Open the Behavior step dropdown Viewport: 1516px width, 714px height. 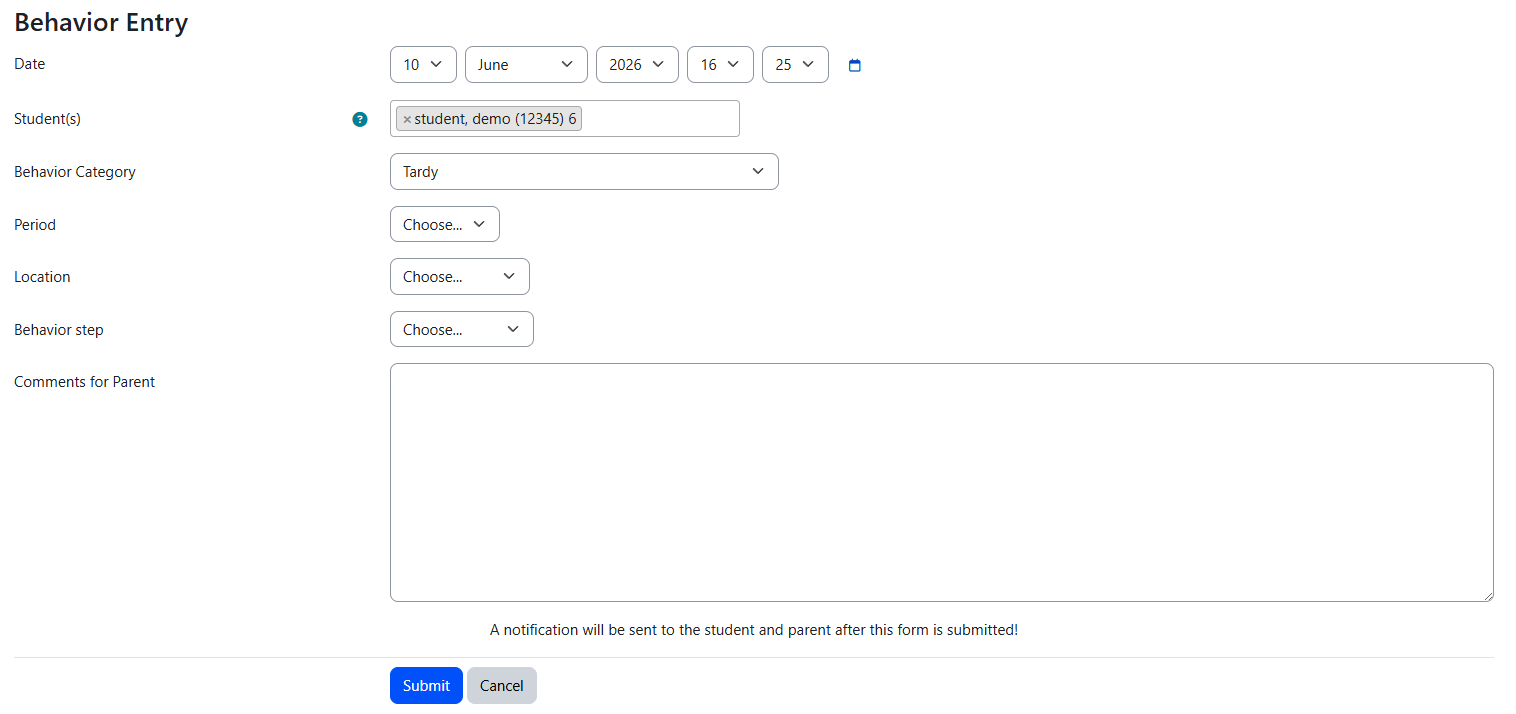462,329
